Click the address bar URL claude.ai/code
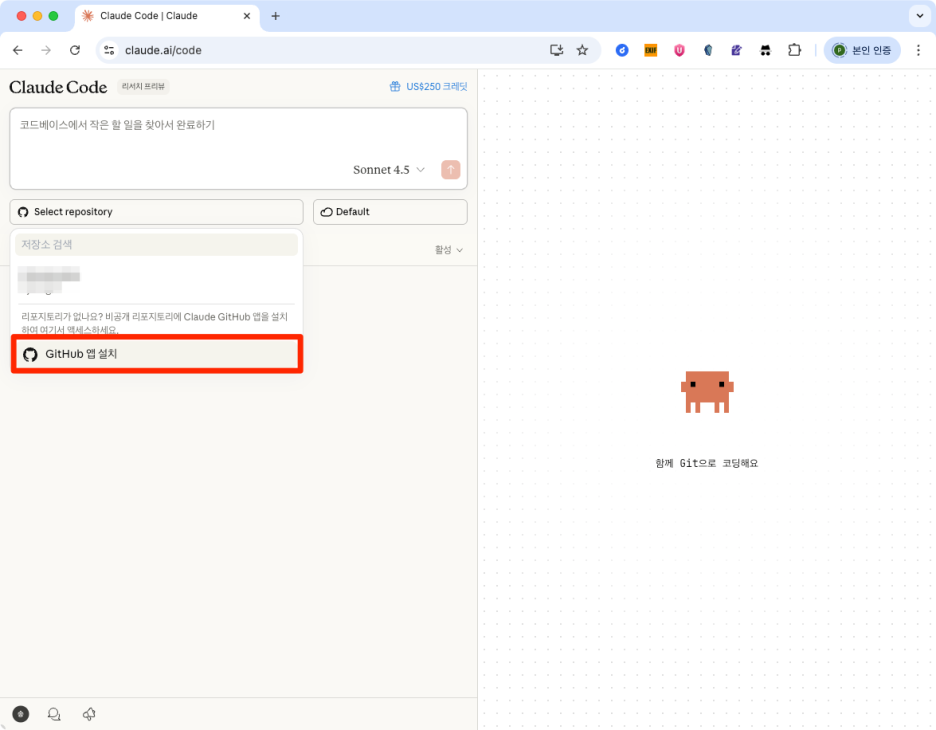The height and width of the screenshot is (730, 936). (163, 50)
